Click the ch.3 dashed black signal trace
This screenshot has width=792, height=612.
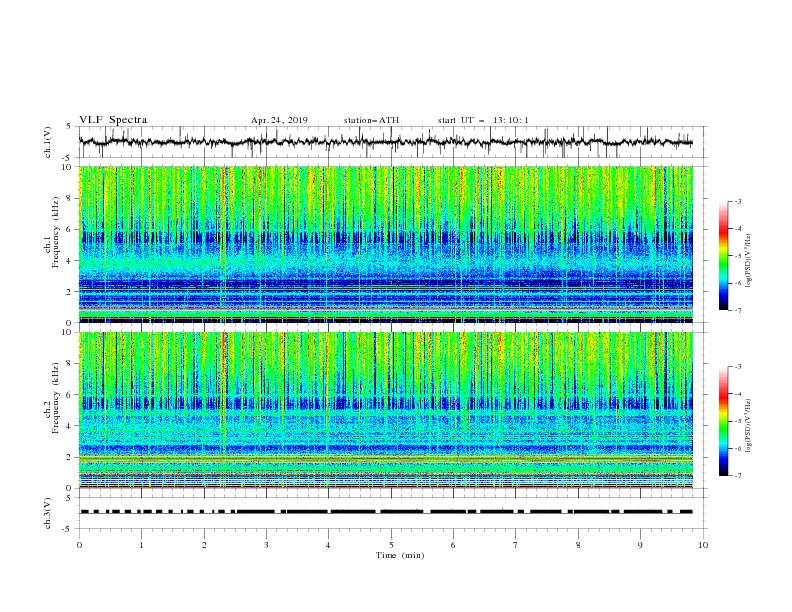(385, 512)
